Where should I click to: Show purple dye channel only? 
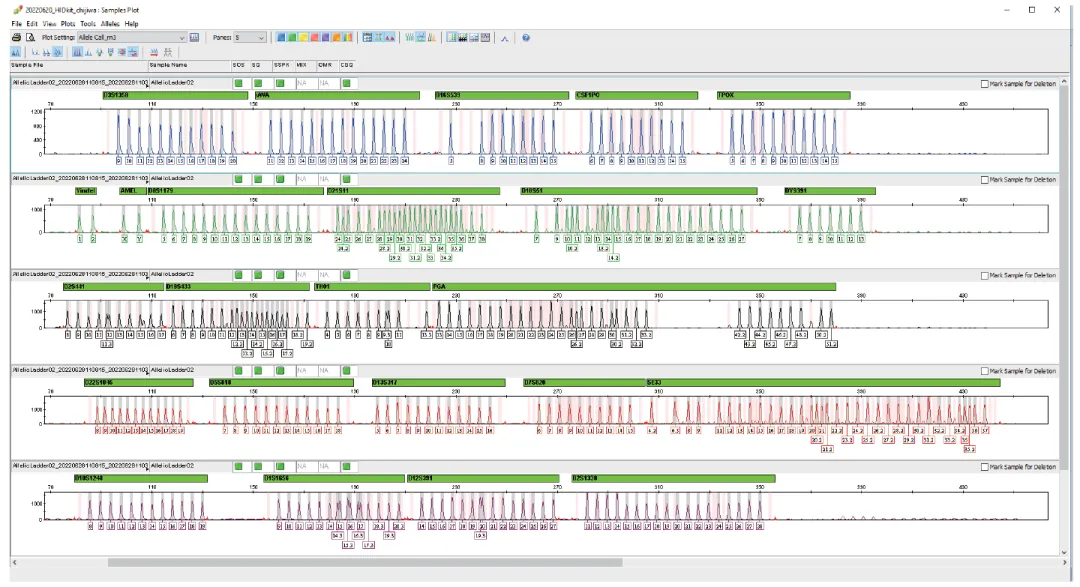(x=325, y=37)
